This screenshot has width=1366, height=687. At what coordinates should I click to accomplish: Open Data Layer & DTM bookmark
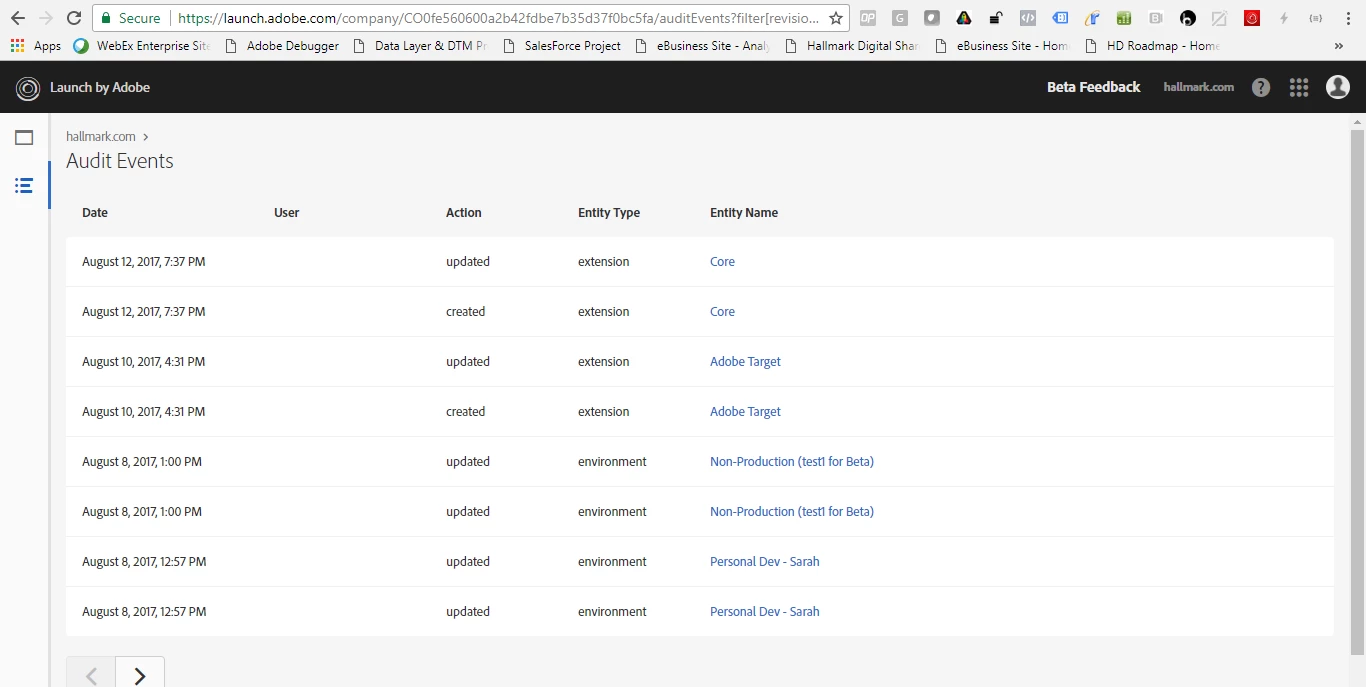(420, 46)
